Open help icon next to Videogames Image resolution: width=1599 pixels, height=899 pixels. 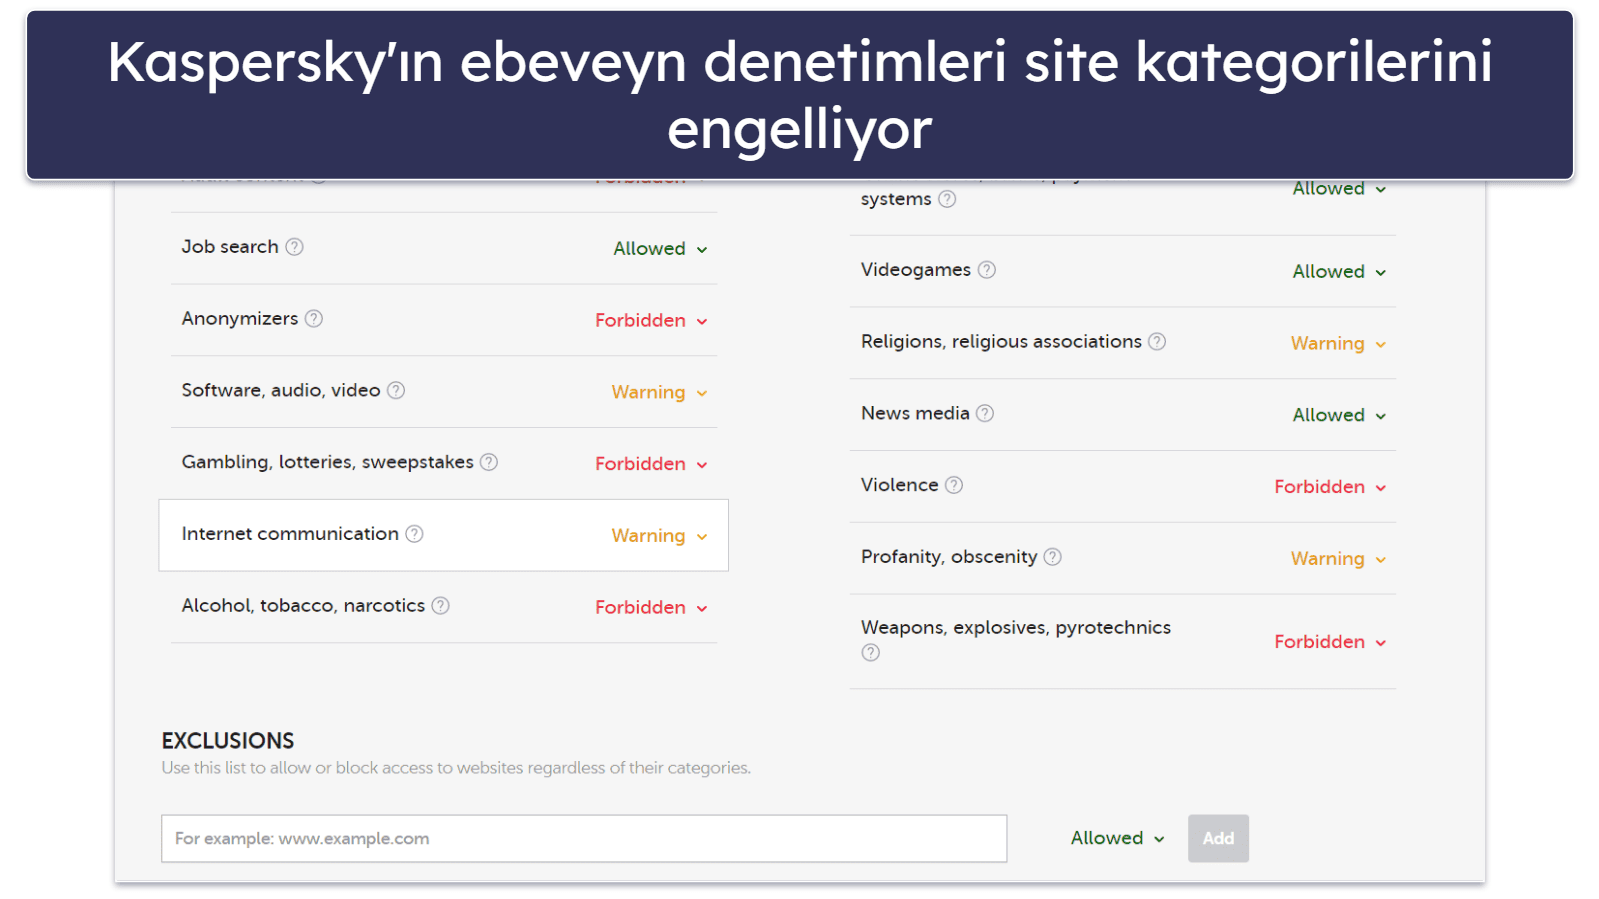[987, 270]
